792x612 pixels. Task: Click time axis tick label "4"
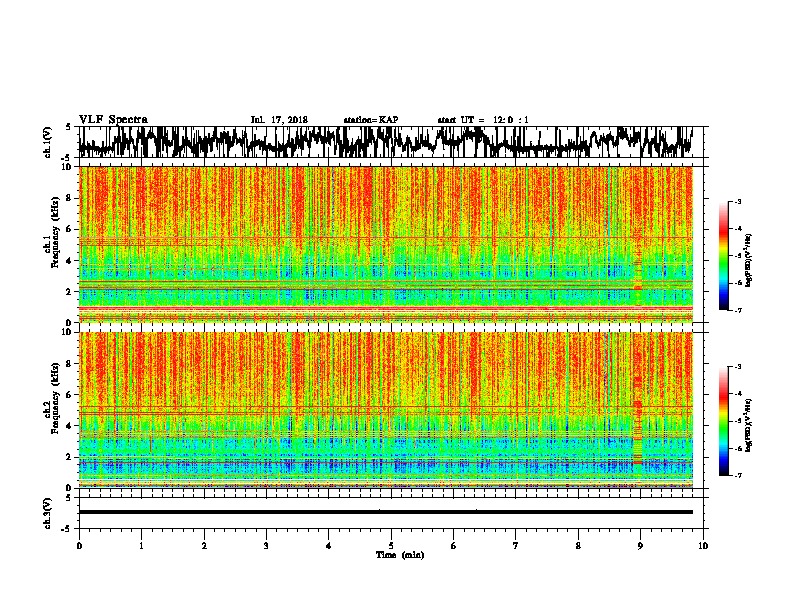(x=329, y=546)
